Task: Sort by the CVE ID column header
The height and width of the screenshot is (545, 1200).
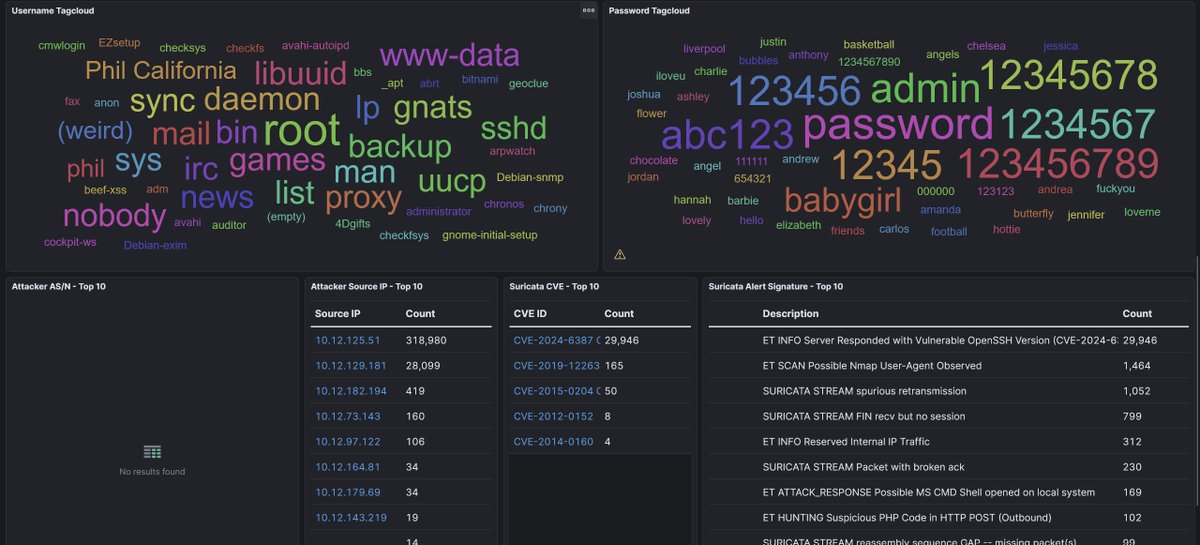Action: (530, 313)
